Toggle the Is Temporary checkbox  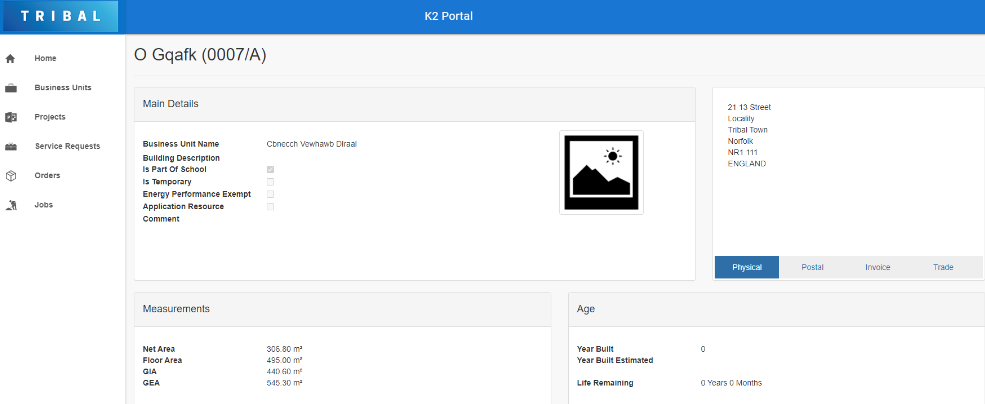point(270,182)
